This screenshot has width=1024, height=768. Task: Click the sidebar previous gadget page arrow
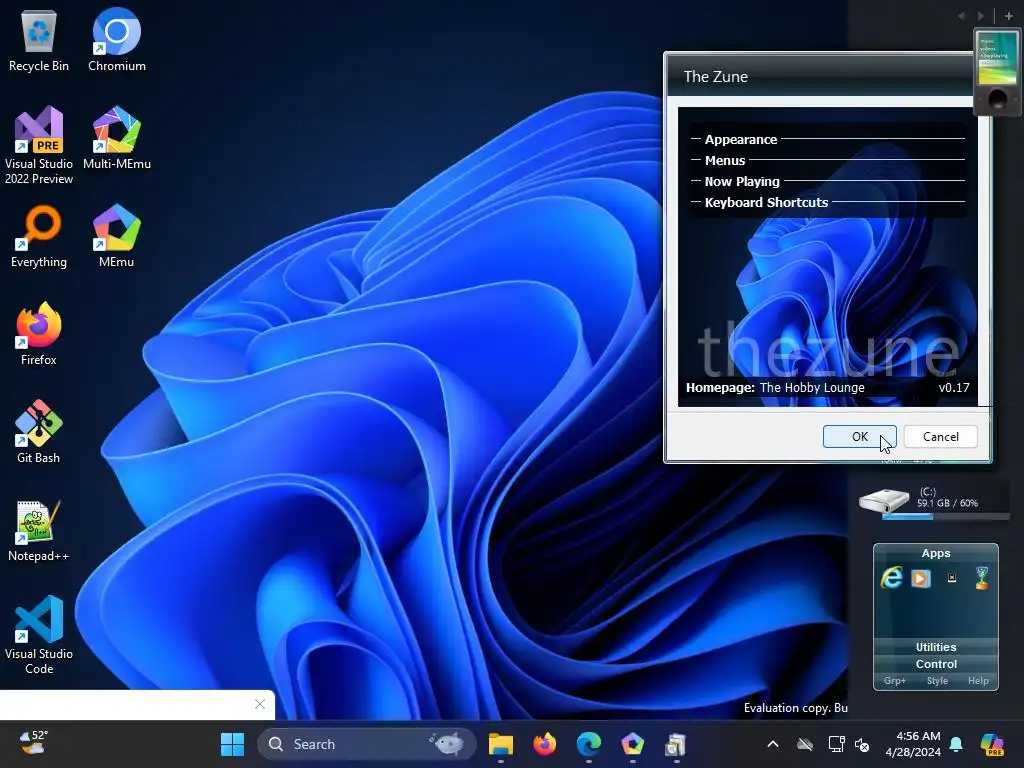[x=961, y=16]
